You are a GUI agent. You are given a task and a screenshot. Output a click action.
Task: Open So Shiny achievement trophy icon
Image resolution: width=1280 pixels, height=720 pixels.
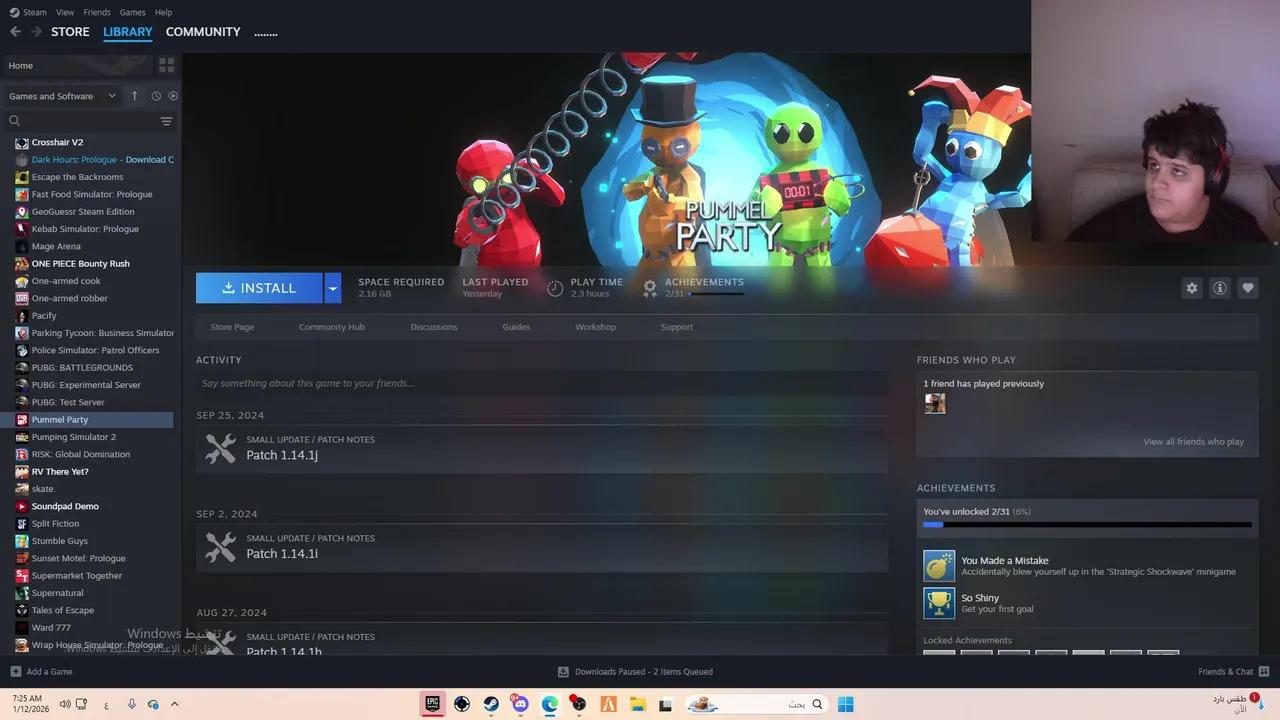(939, 603)
